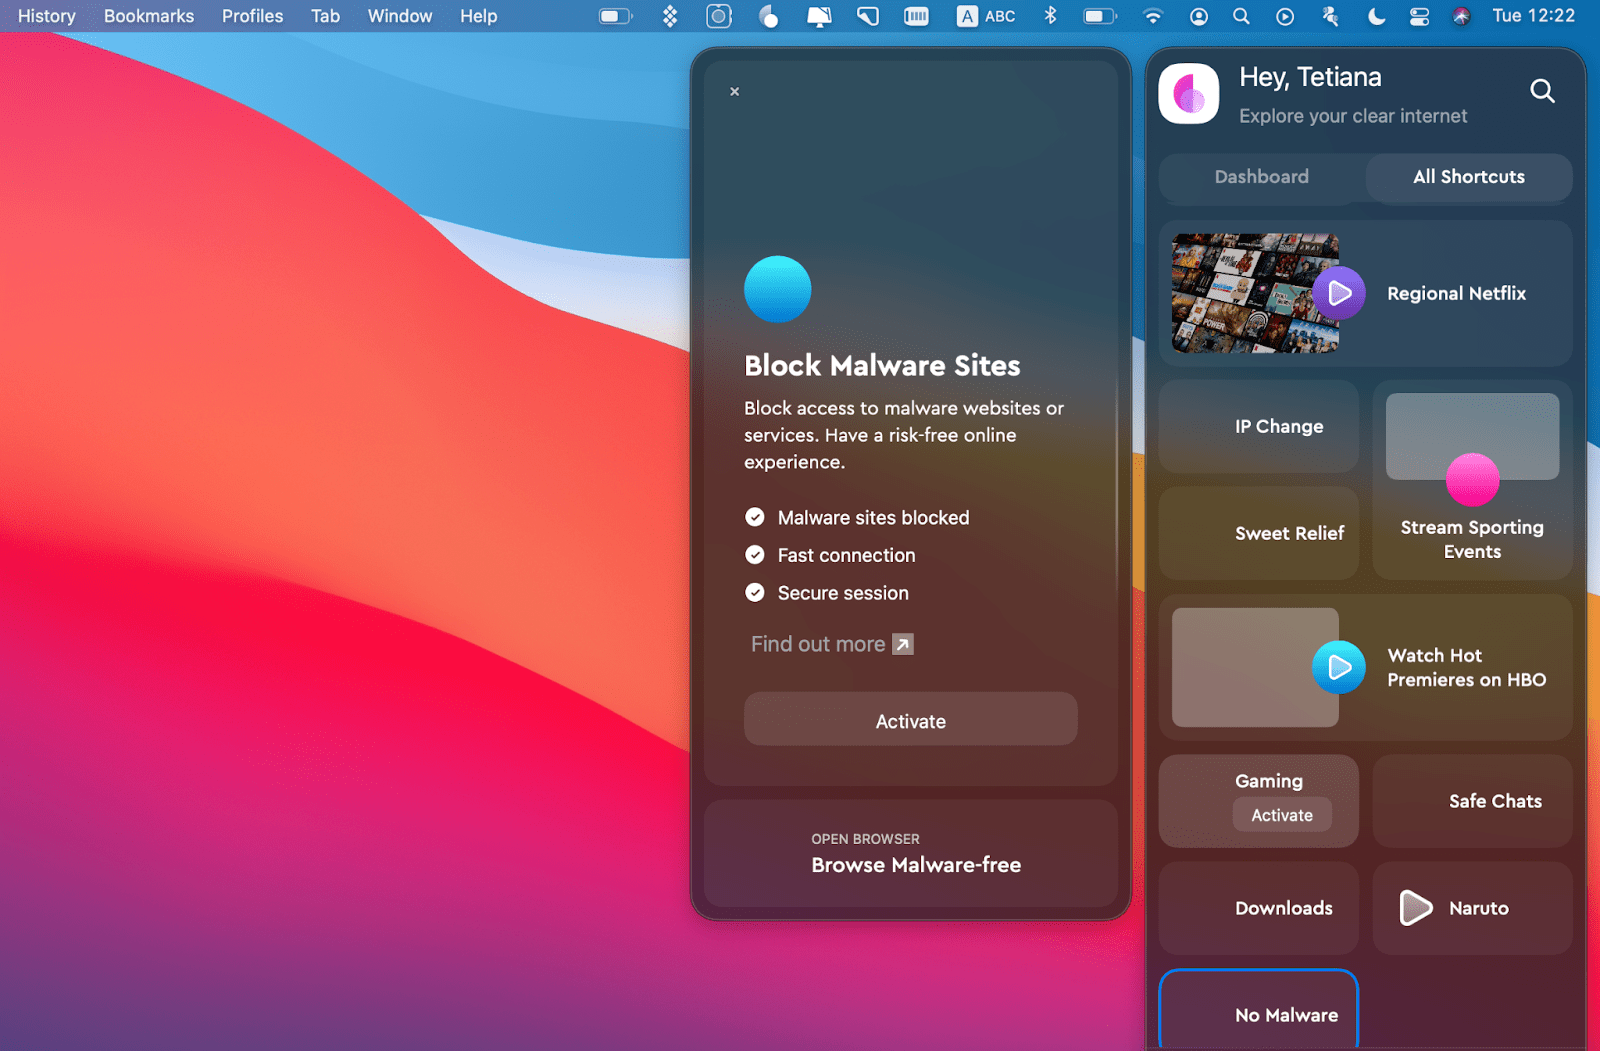
Task: Click the Dropbox menu bar icon
Action: (670, 16)
